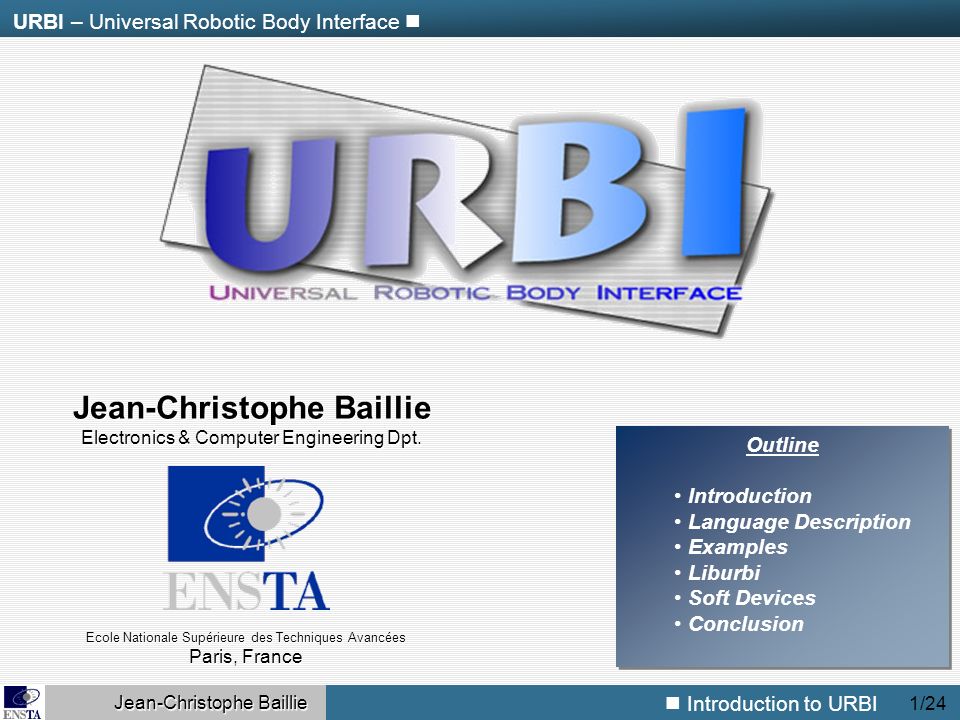Click the large ENSTA logo image
This screenshot has height=720, width=960.
[246, 538]
